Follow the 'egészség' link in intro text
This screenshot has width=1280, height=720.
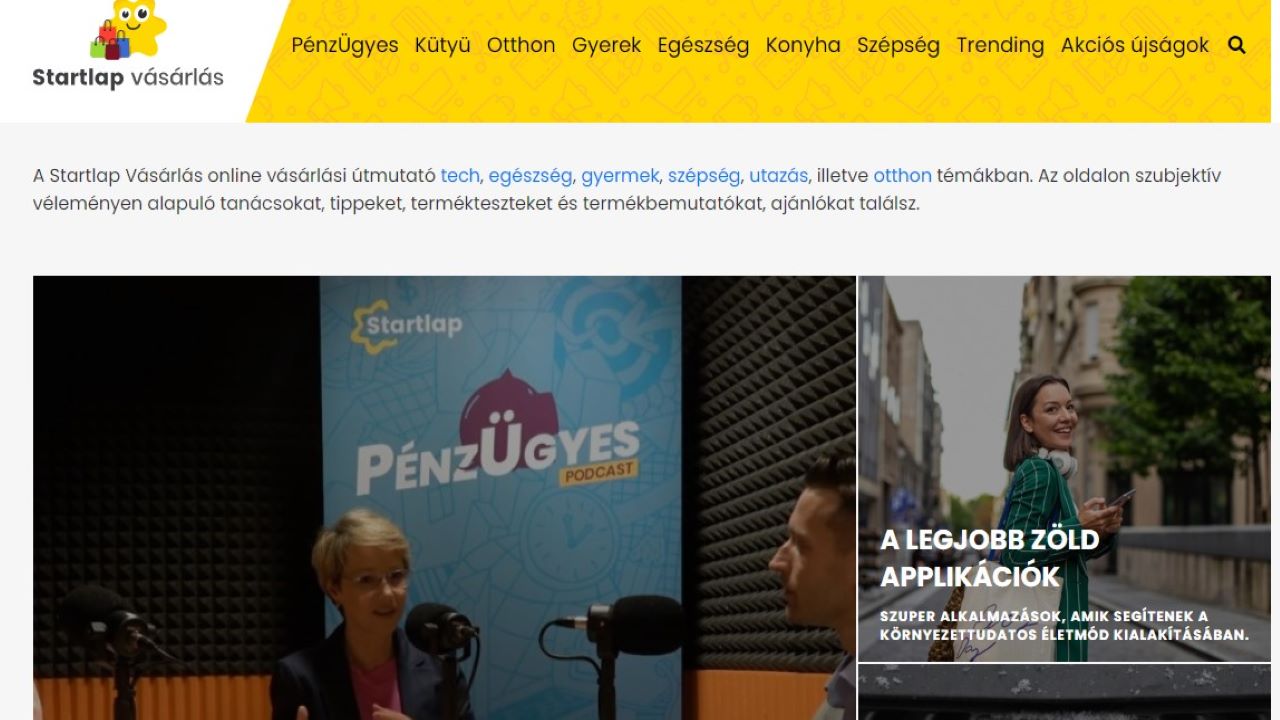click(530, 176)
